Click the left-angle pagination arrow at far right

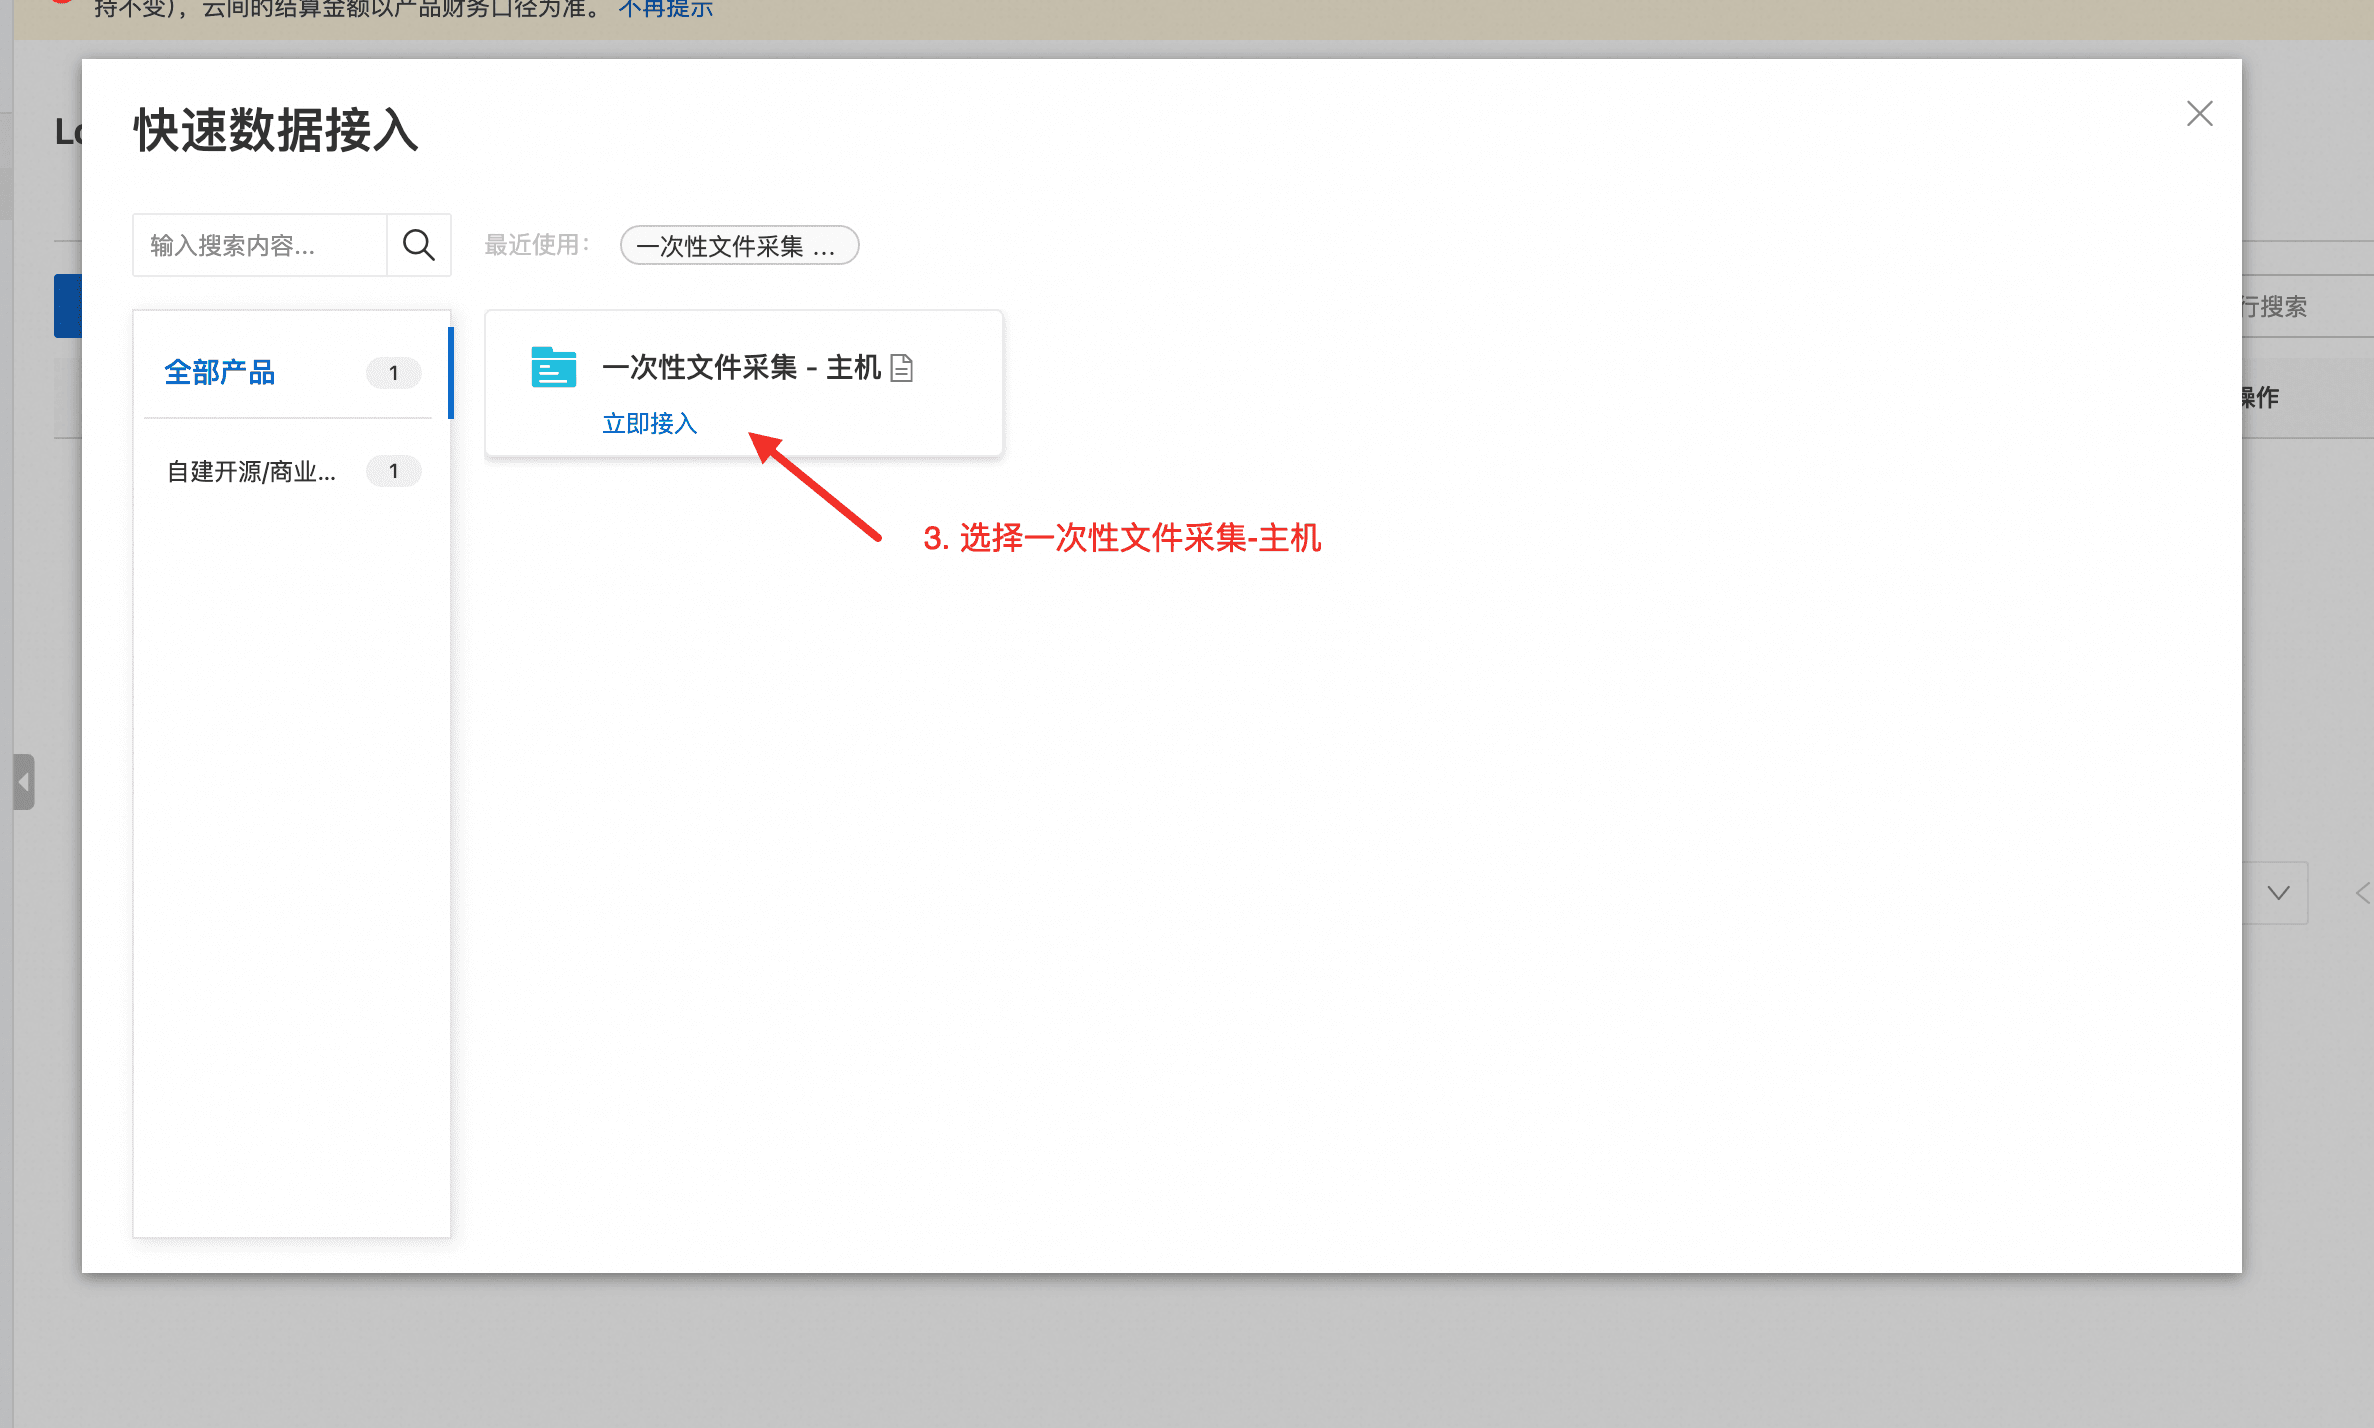pos(2362,893)
